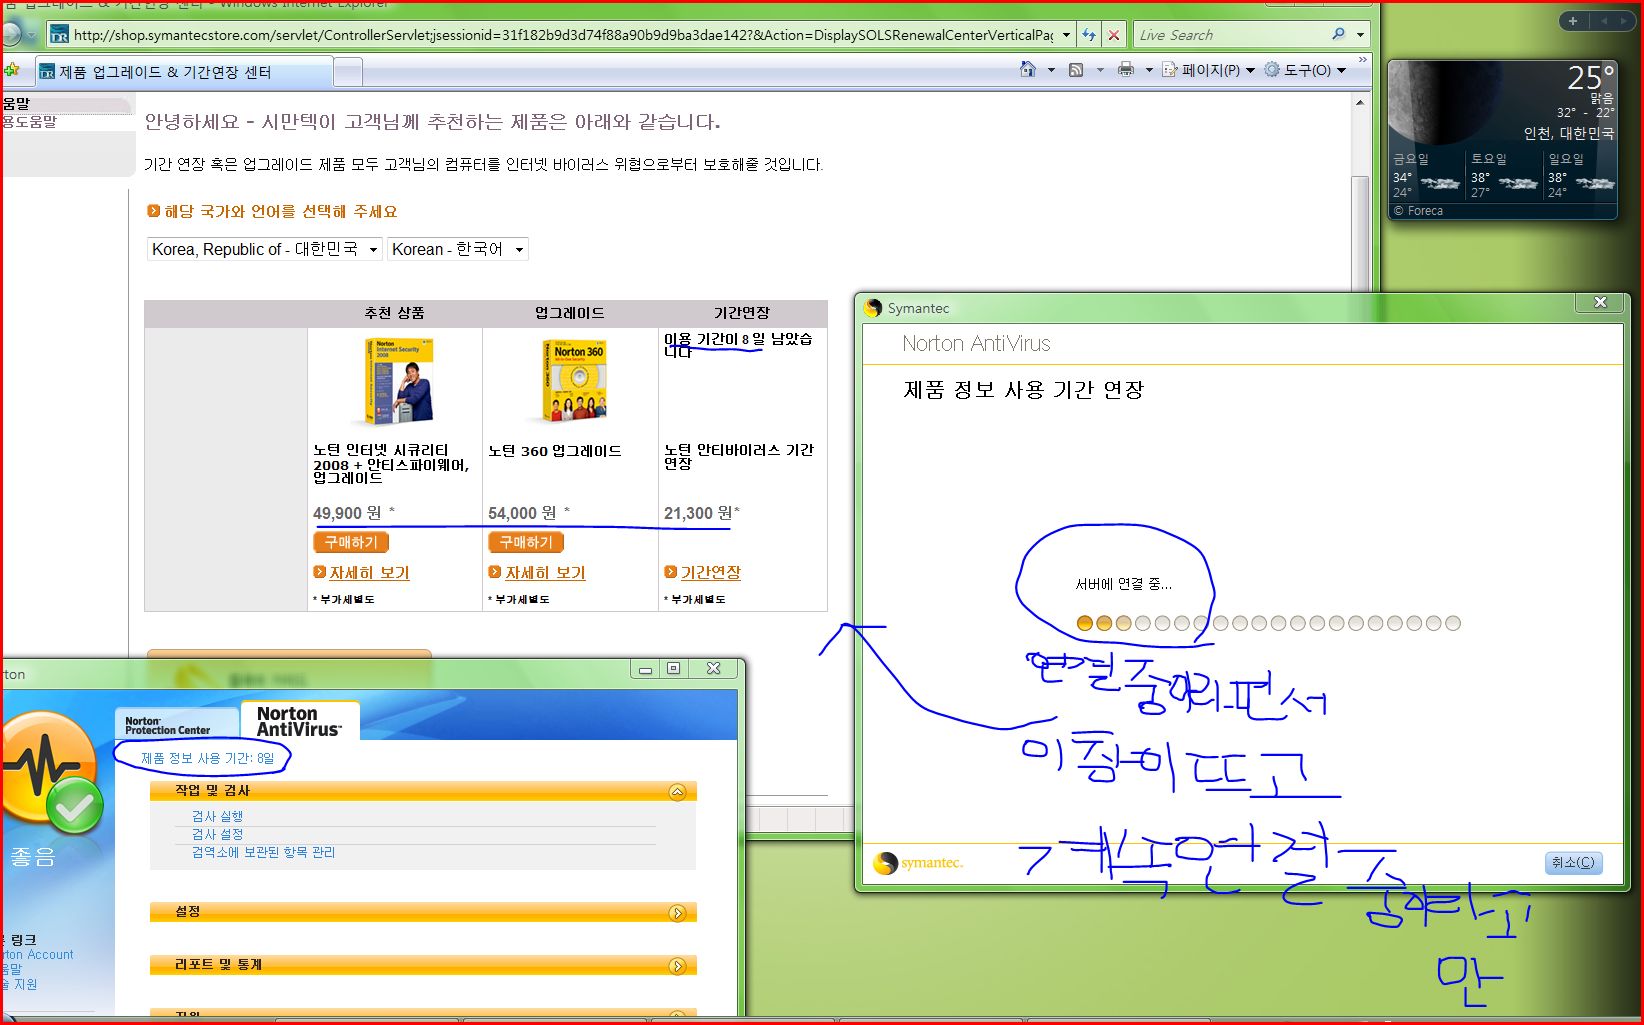Open dropdown arrow next to home icon
This screenshot has height=1025, width=1644.
tap(1050, 70)
